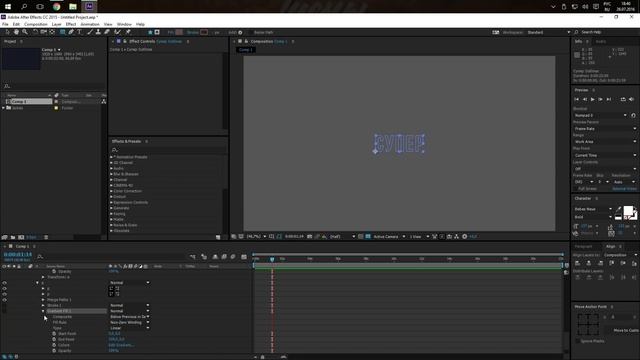Open gradient Type Linear dropdown
Screen dimensions: 640x360
point(129,328)
